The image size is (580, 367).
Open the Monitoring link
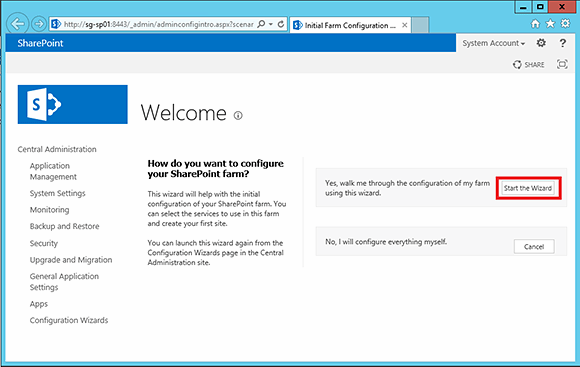coord(49,210)
